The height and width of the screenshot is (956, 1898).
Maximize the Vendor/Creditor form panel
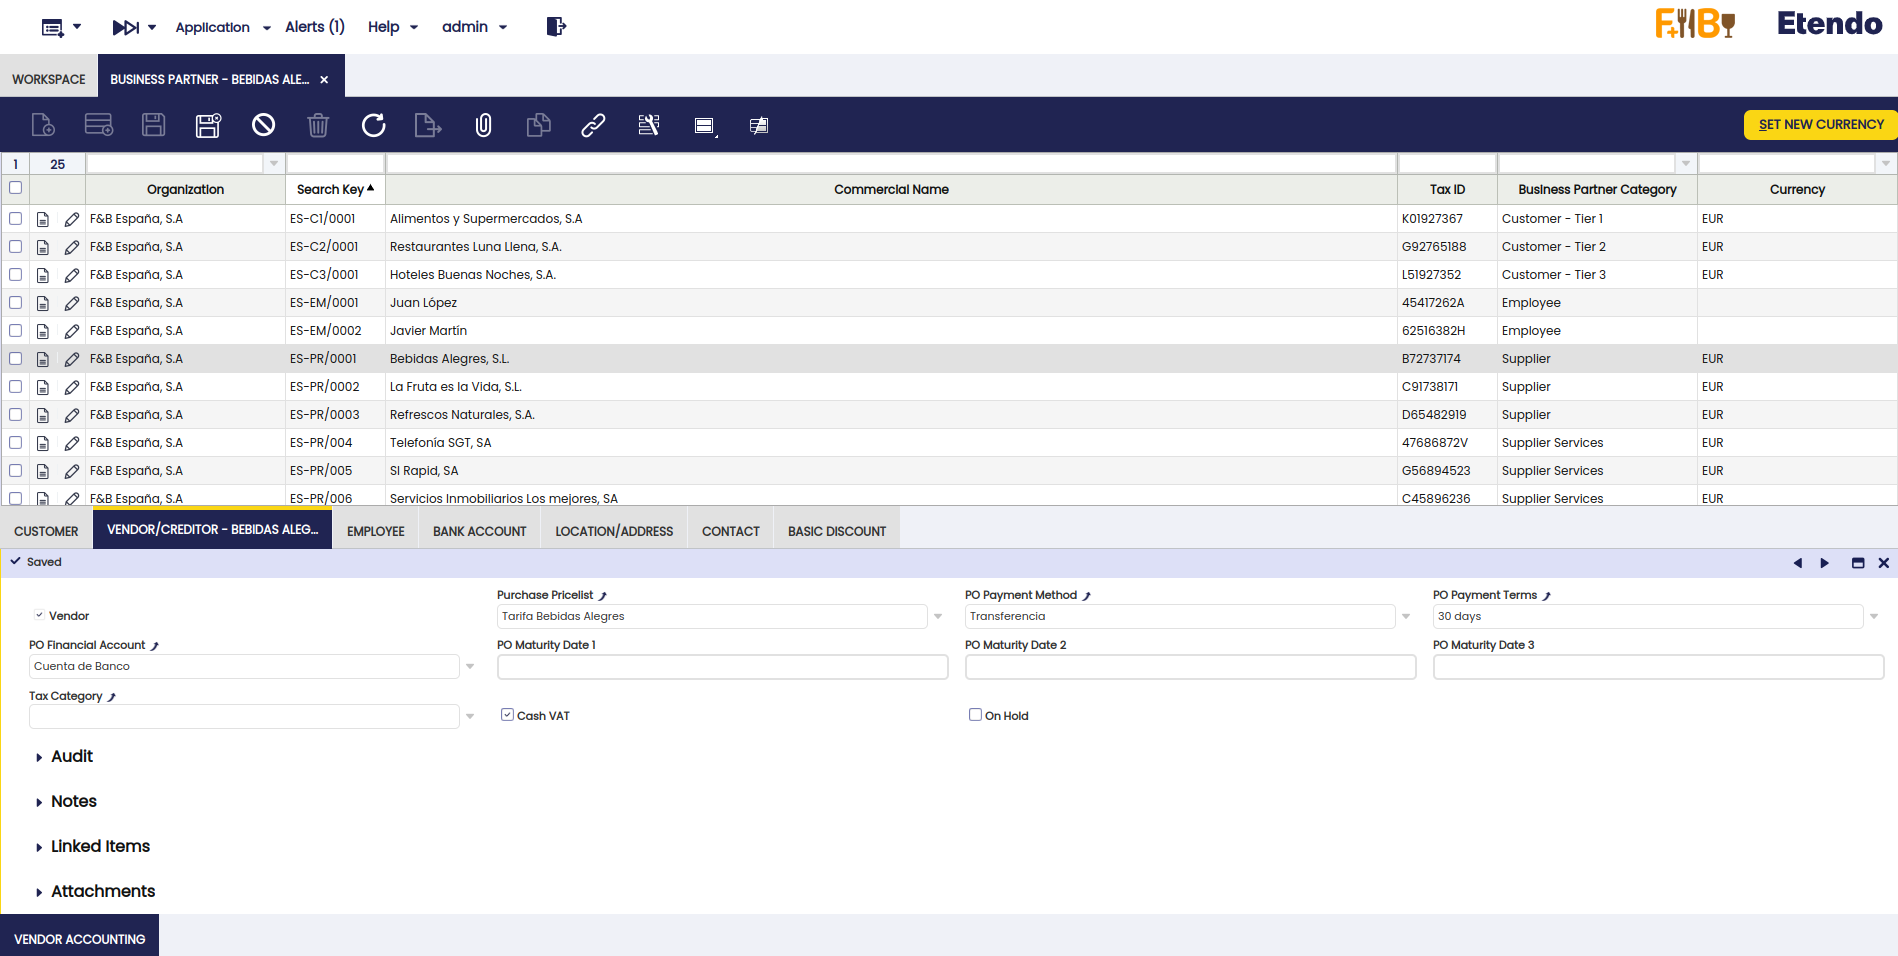pyautogui.click(x=1858, y=563)
